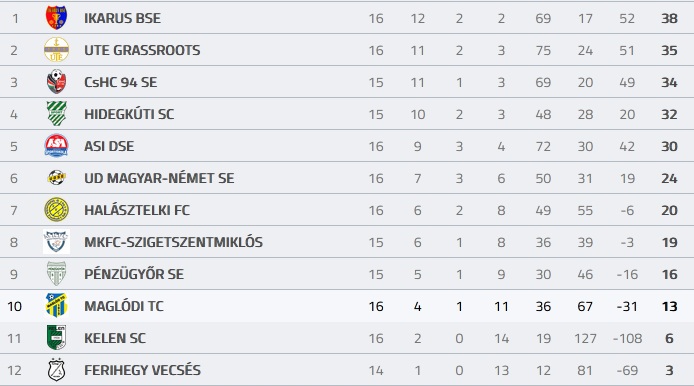The width and height of the screenshot is (694, 386).
Task: Open the UTE GRASSROOTS team link
Action: pyautogui.click(x=142, y=50)
